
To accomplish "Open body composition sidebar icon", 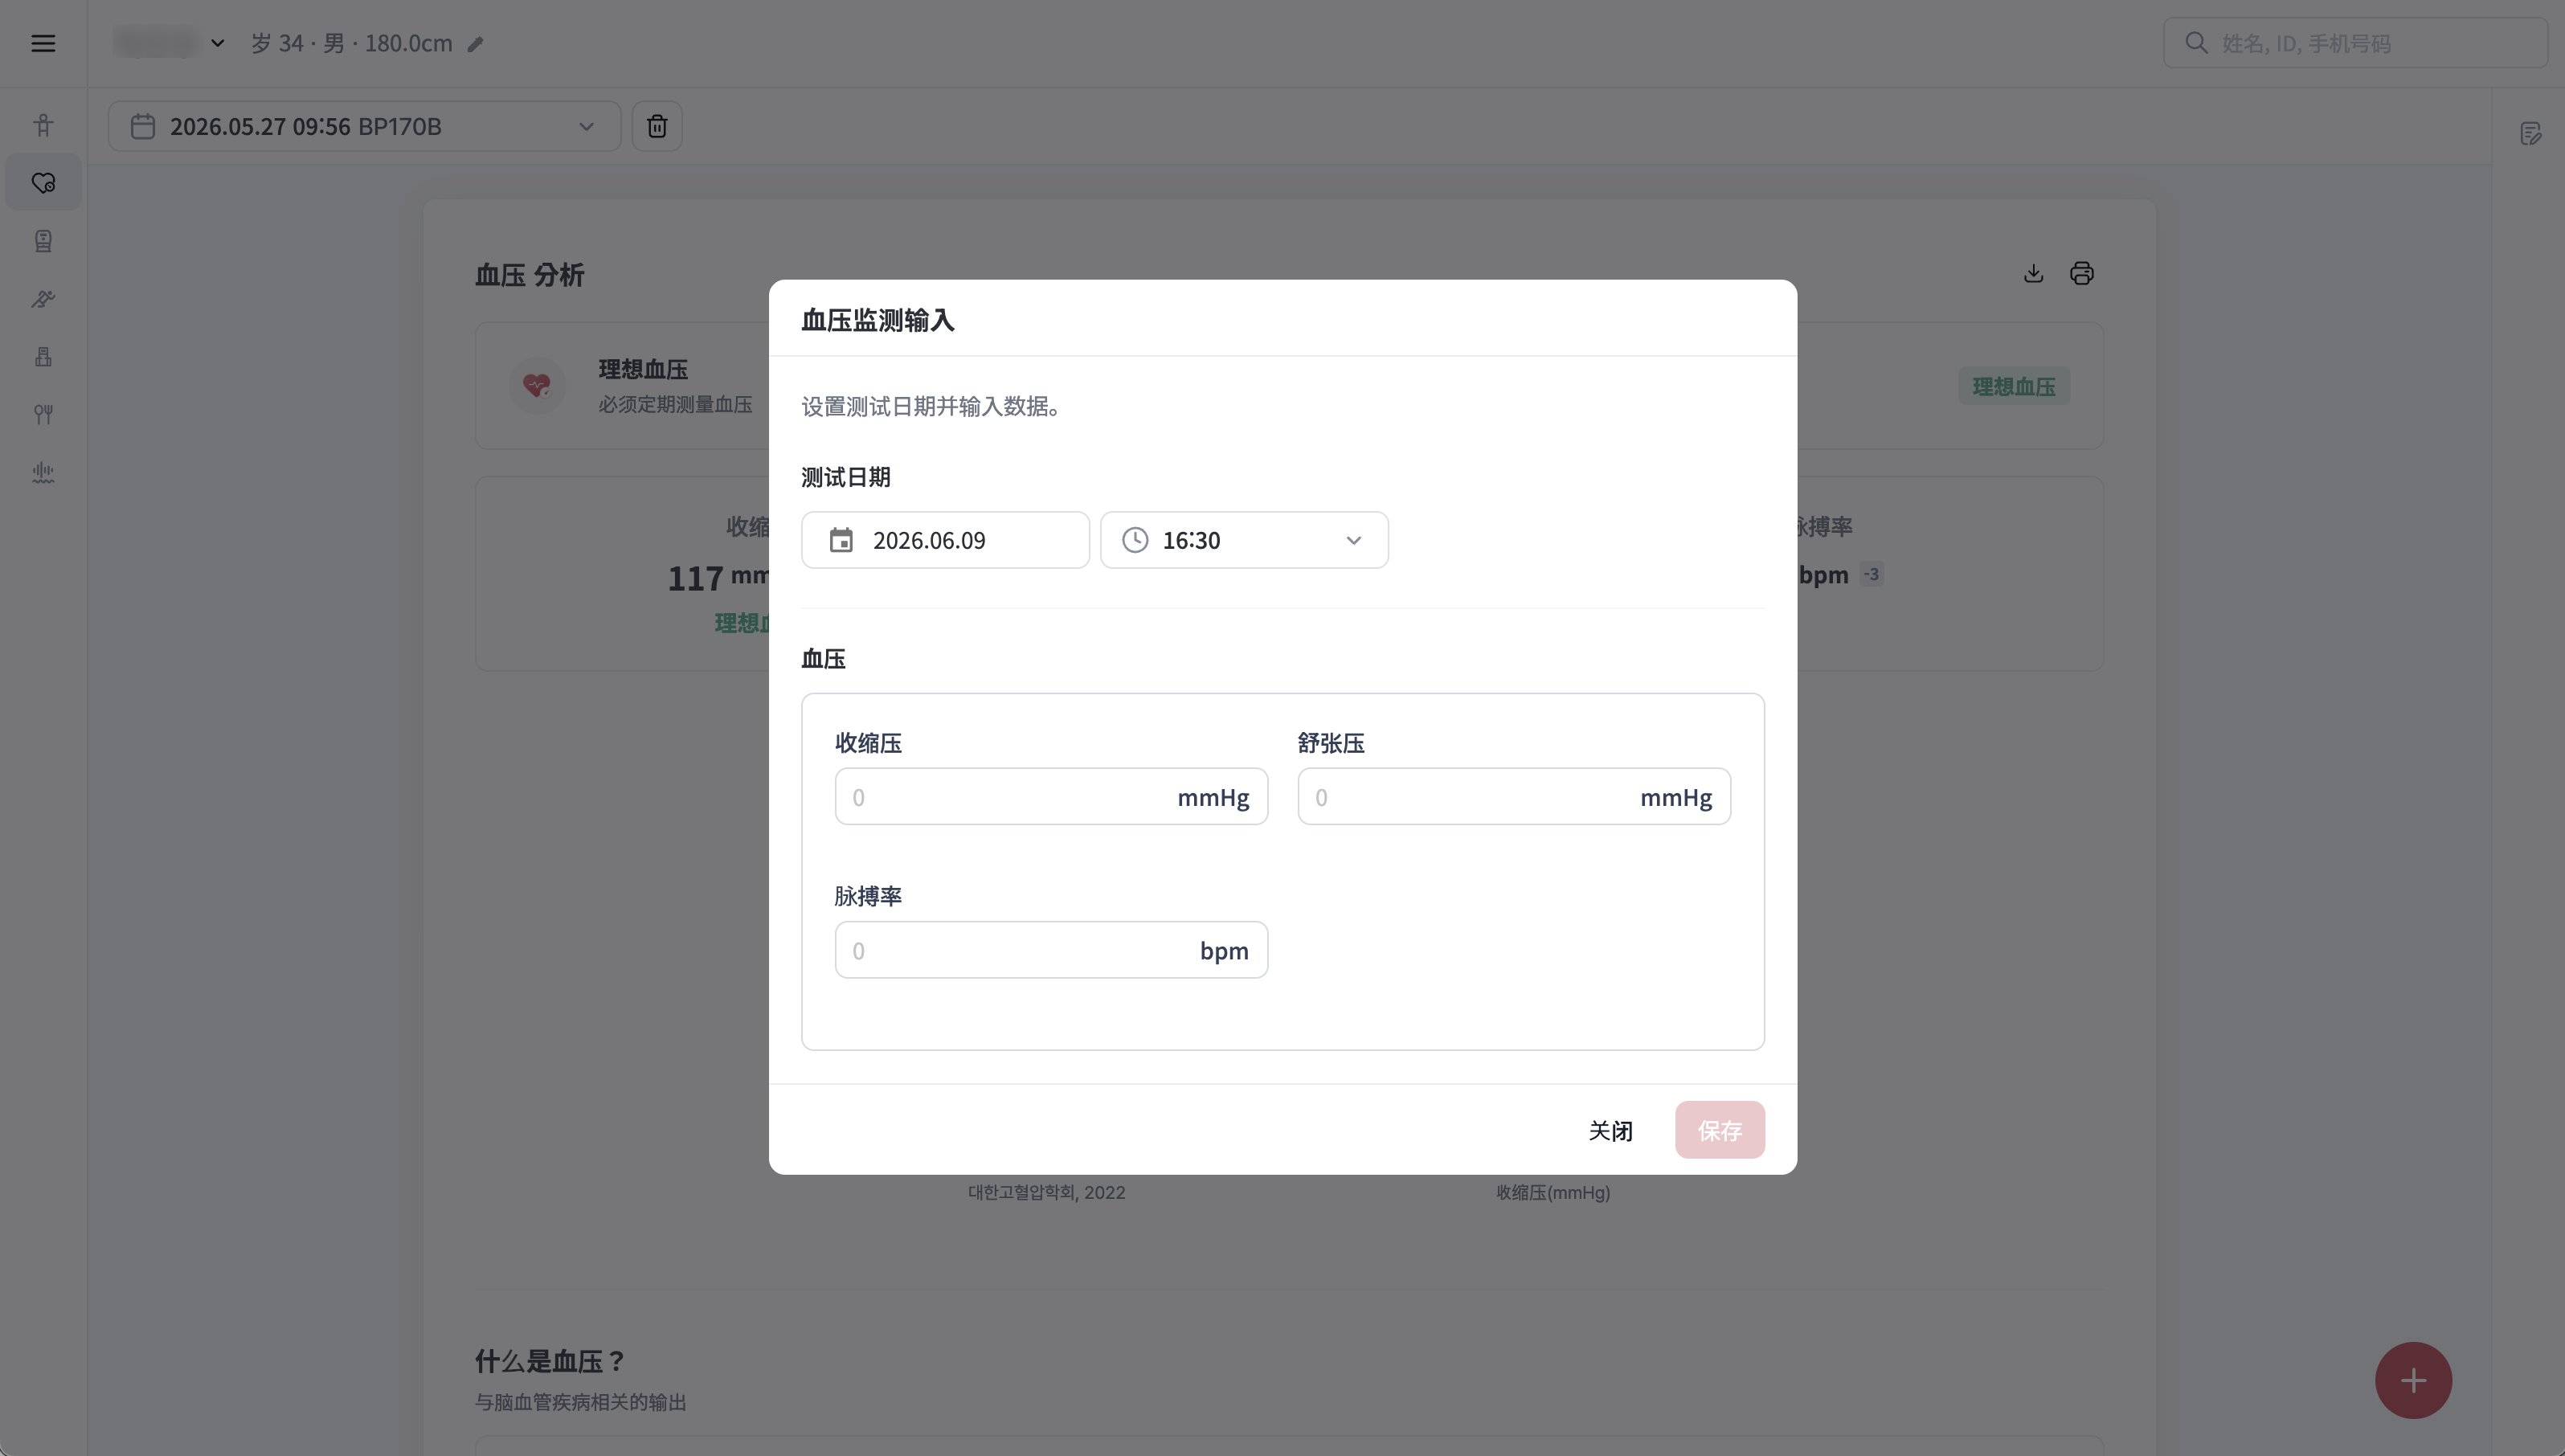I will [x=43, y=125].
